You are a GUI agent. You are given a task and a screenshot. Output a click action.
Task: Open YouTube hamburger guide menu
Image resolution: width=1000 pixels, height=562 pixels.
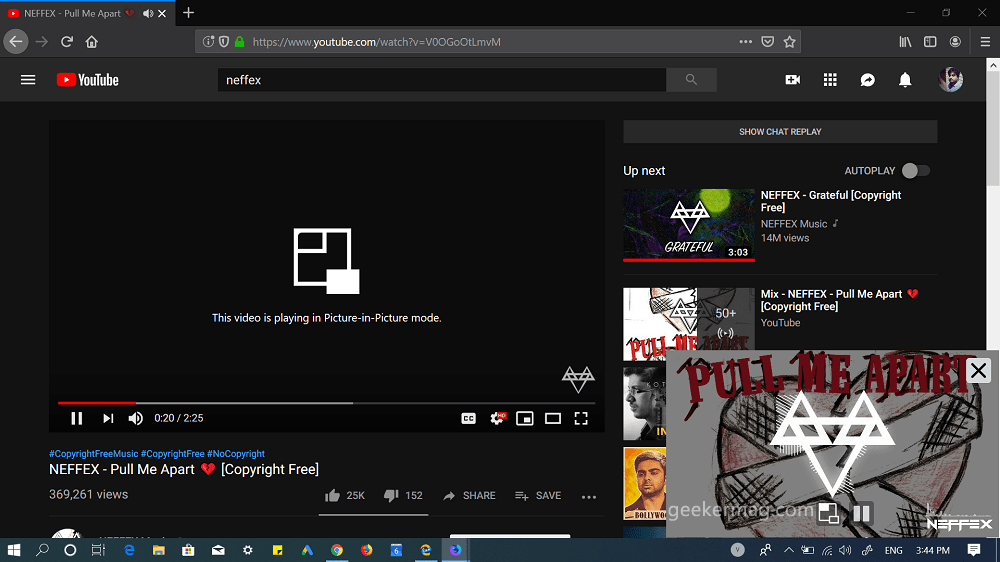(x=28, y=80)
